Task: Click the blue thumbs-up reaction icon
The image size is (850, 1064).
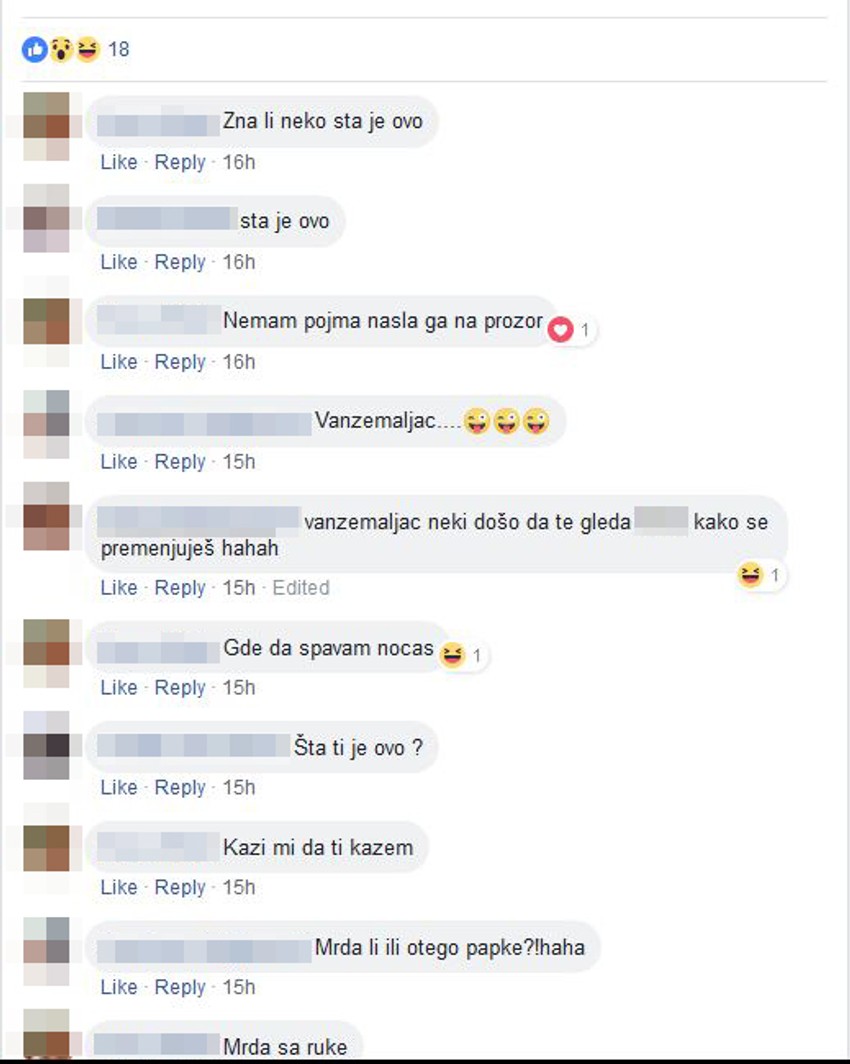Action: click(34, 49)
